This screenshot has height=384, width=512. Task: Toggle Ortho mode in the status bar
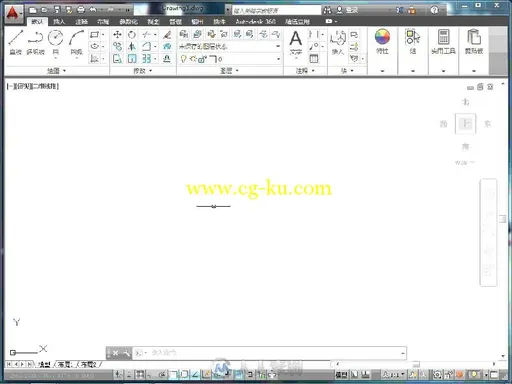pos(150,375)
